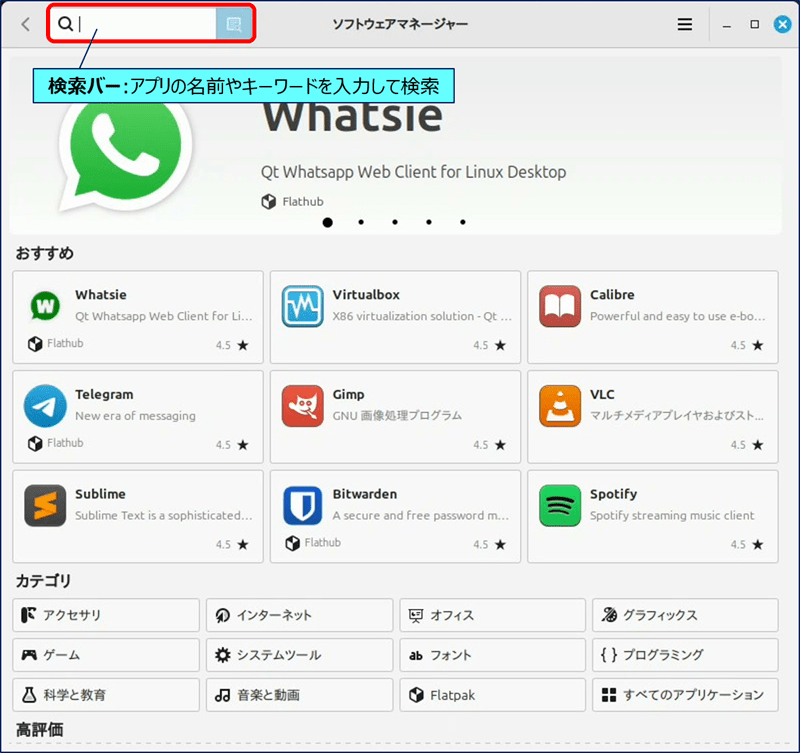Browse the 音楽と動画 category
The width and height of the screenshot is (800, 753).
pyautogui.click(x=299, y=695)
